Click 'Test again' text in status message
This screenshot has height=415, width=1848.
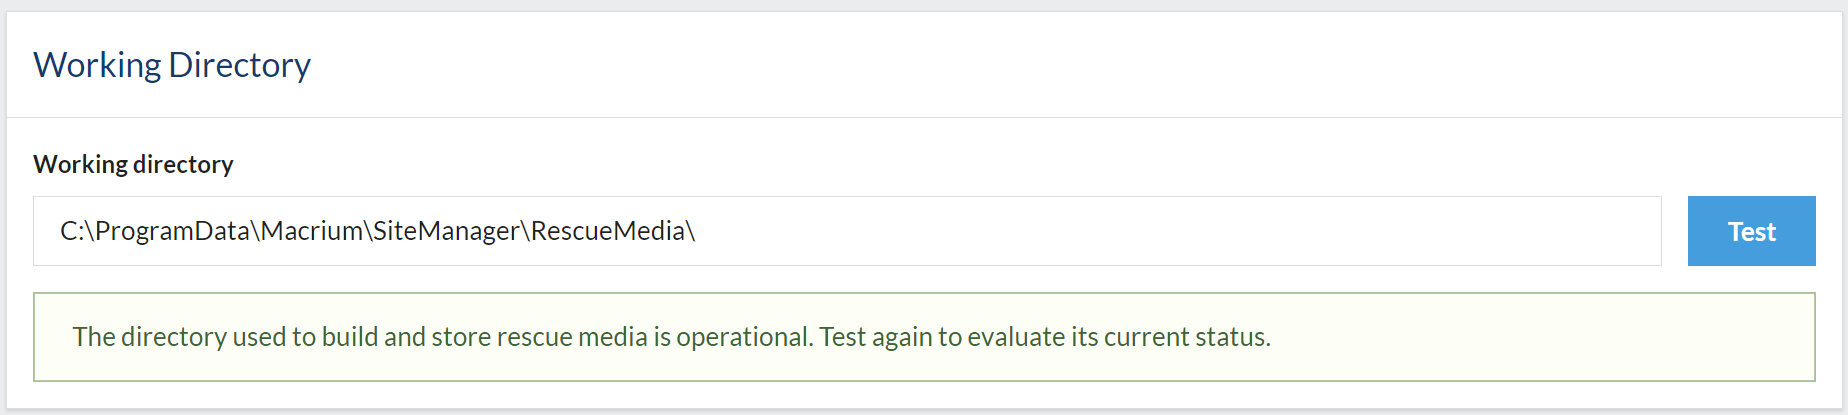tap(875, 337)
